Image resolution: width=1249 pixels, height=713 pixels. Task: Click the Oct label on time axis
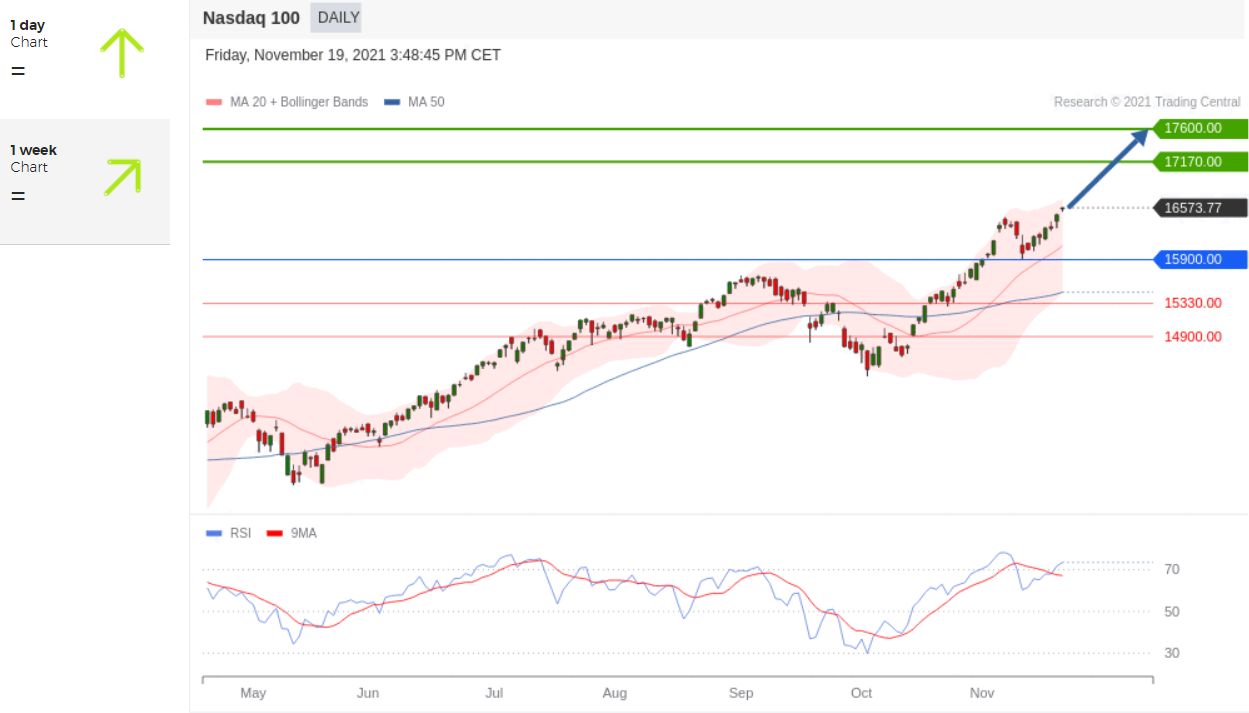click(861, 693)
